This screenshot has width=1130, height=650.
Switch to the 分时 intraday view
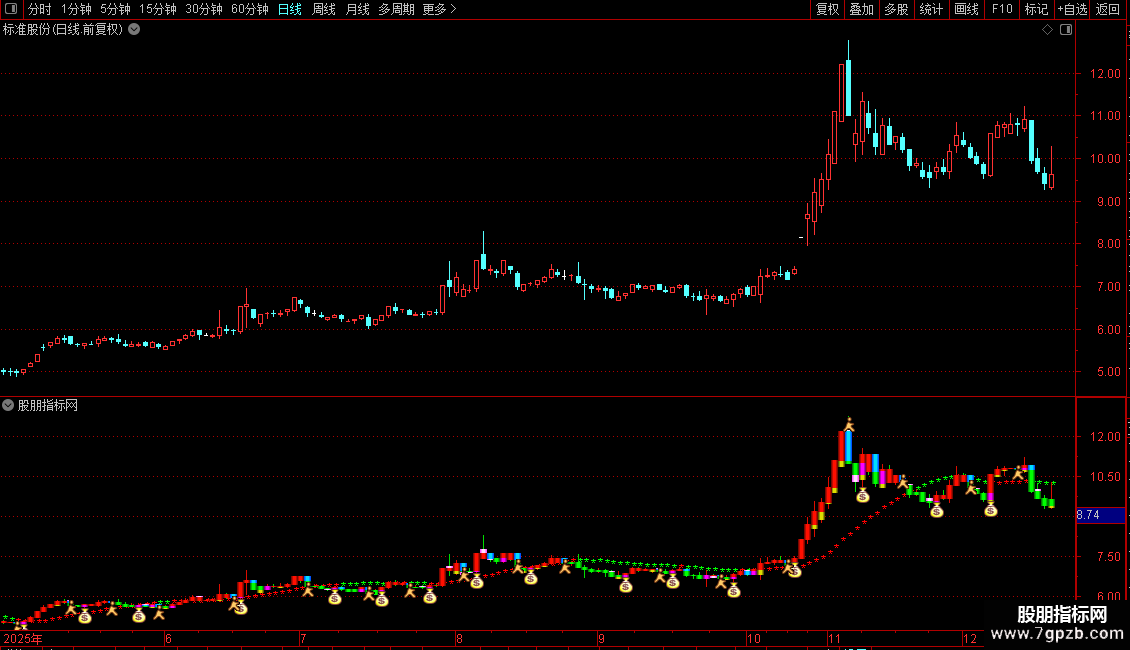coord(40,9)
